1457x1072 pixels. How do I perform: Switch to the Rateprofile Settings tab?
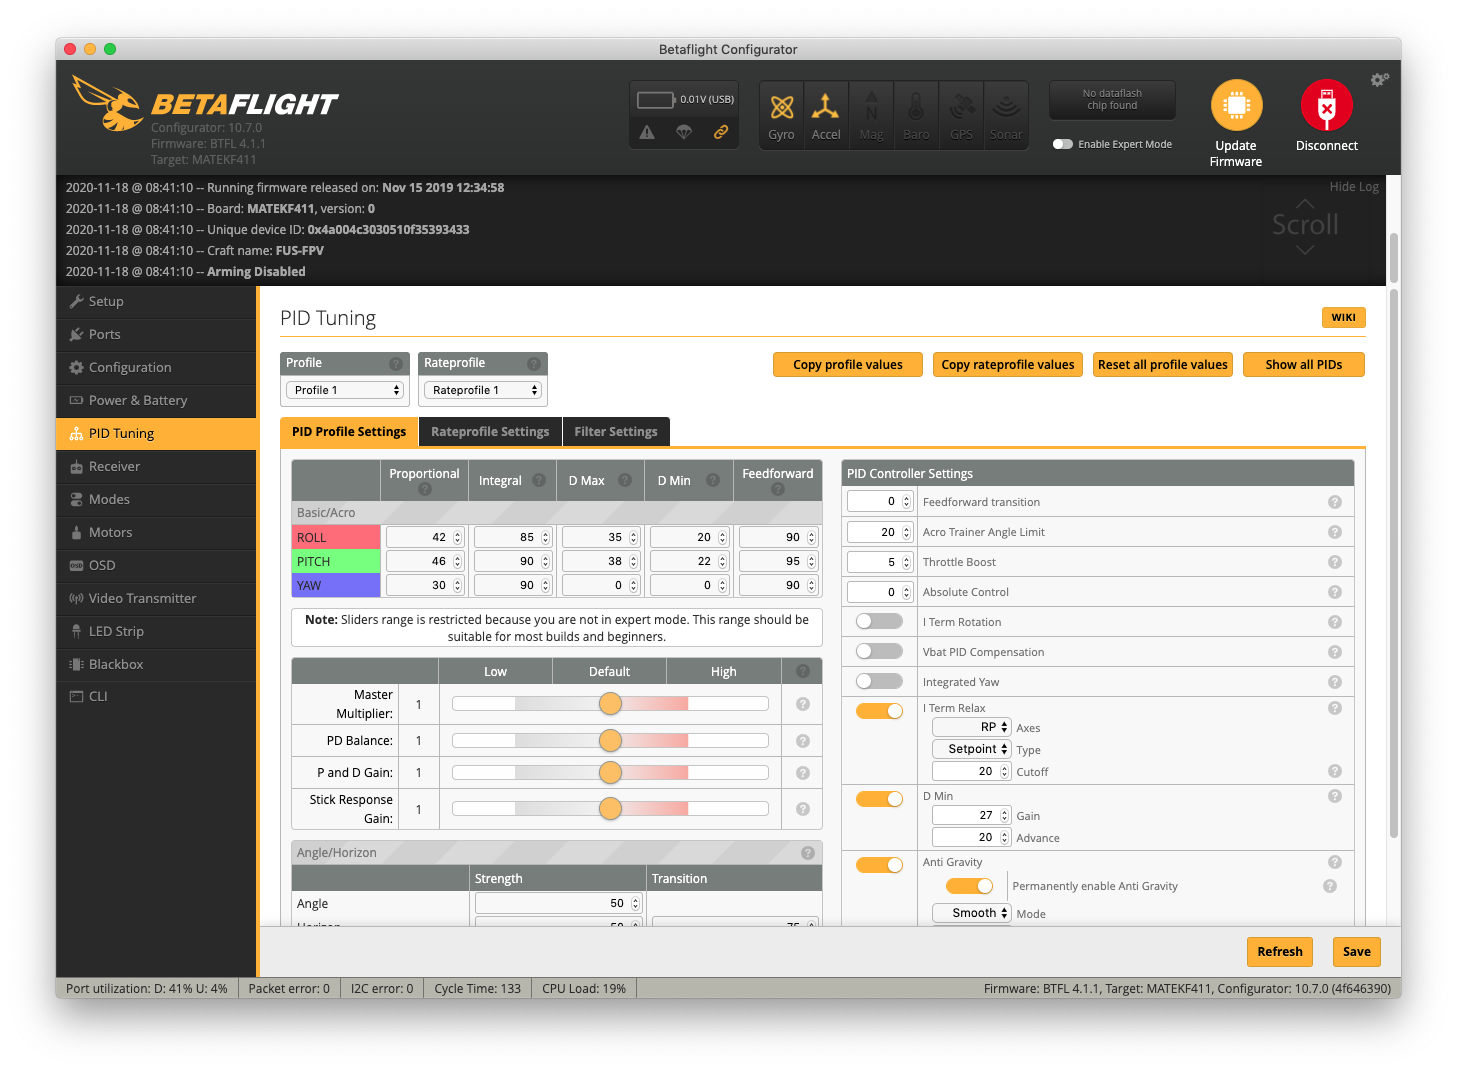click(x=490, y=432)
